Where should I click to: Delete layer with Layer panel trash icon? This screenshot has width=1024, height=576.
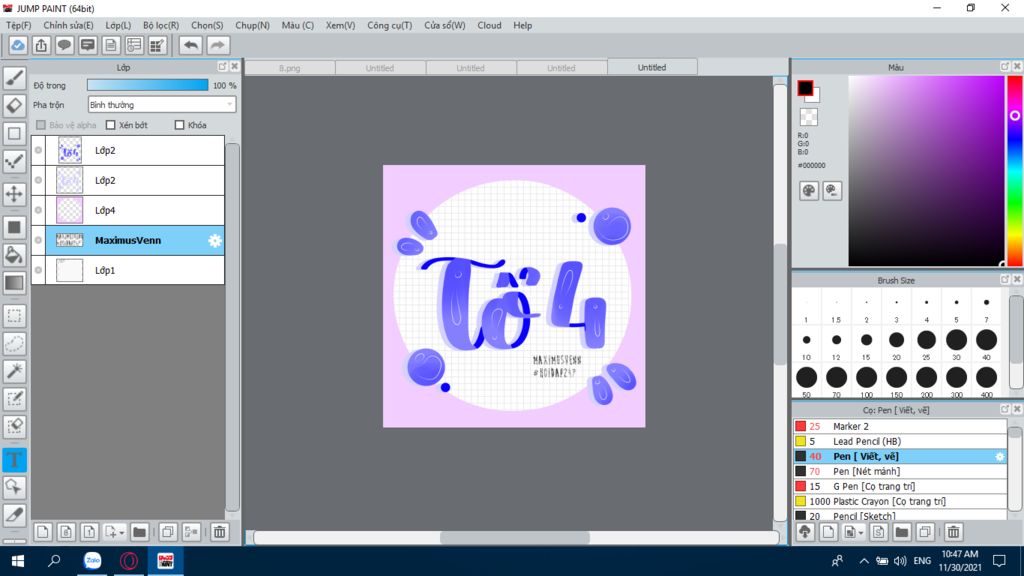point(219,532)
